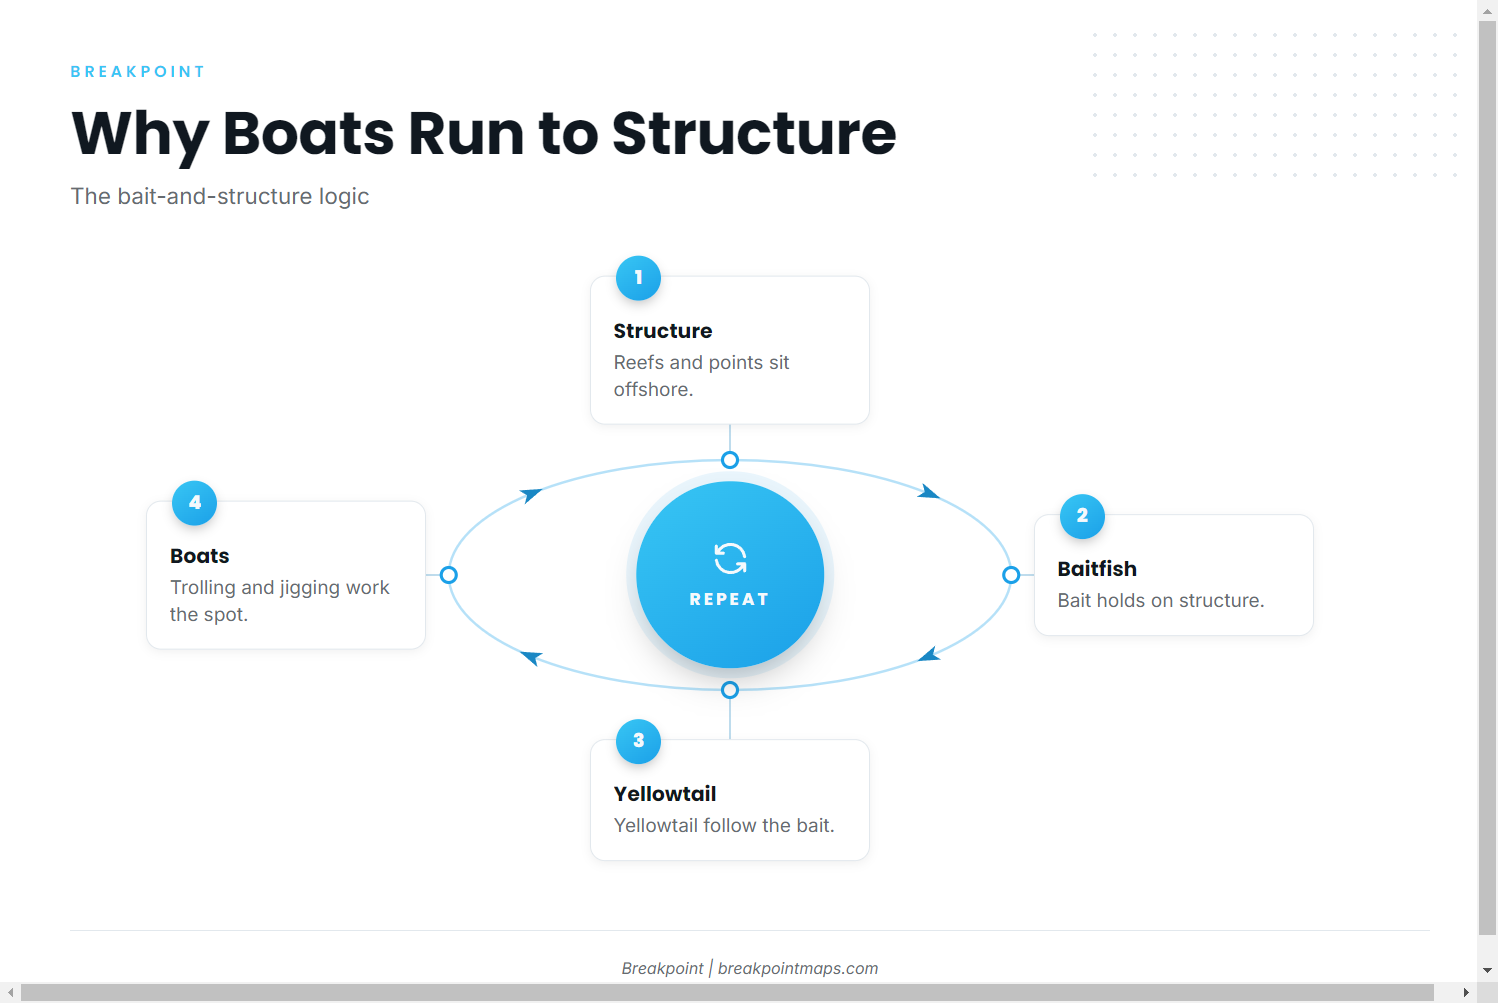Click the cycle node beside the Boats card
The width and height of the screenshot is (1498, 1003).
(x=449, y=575)
